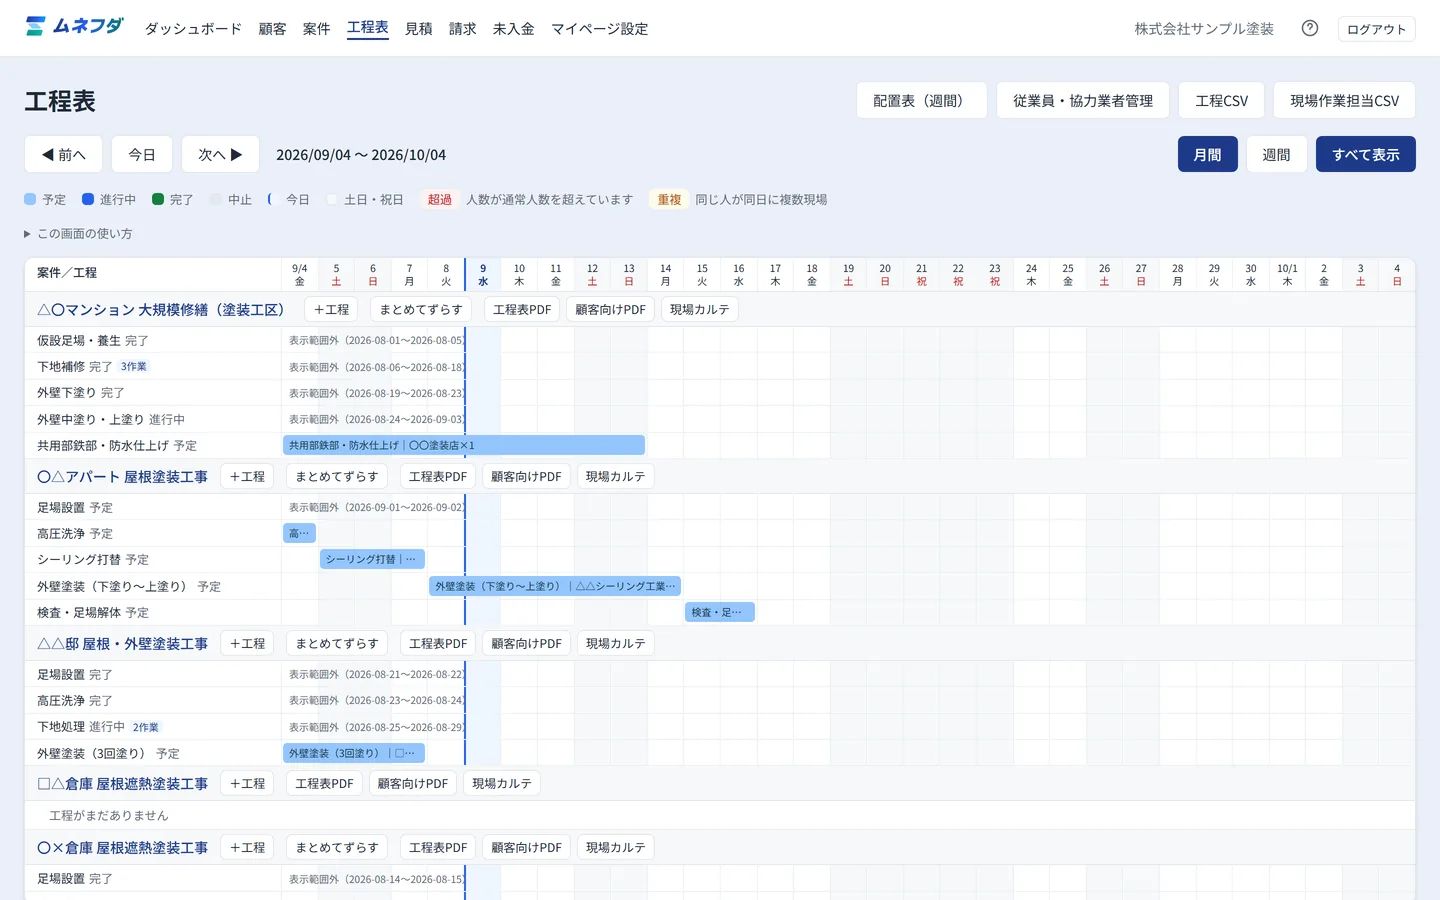Switch to 週間 view
The width and height of the screenshot is (1440, 900).
pos(1276,154)
